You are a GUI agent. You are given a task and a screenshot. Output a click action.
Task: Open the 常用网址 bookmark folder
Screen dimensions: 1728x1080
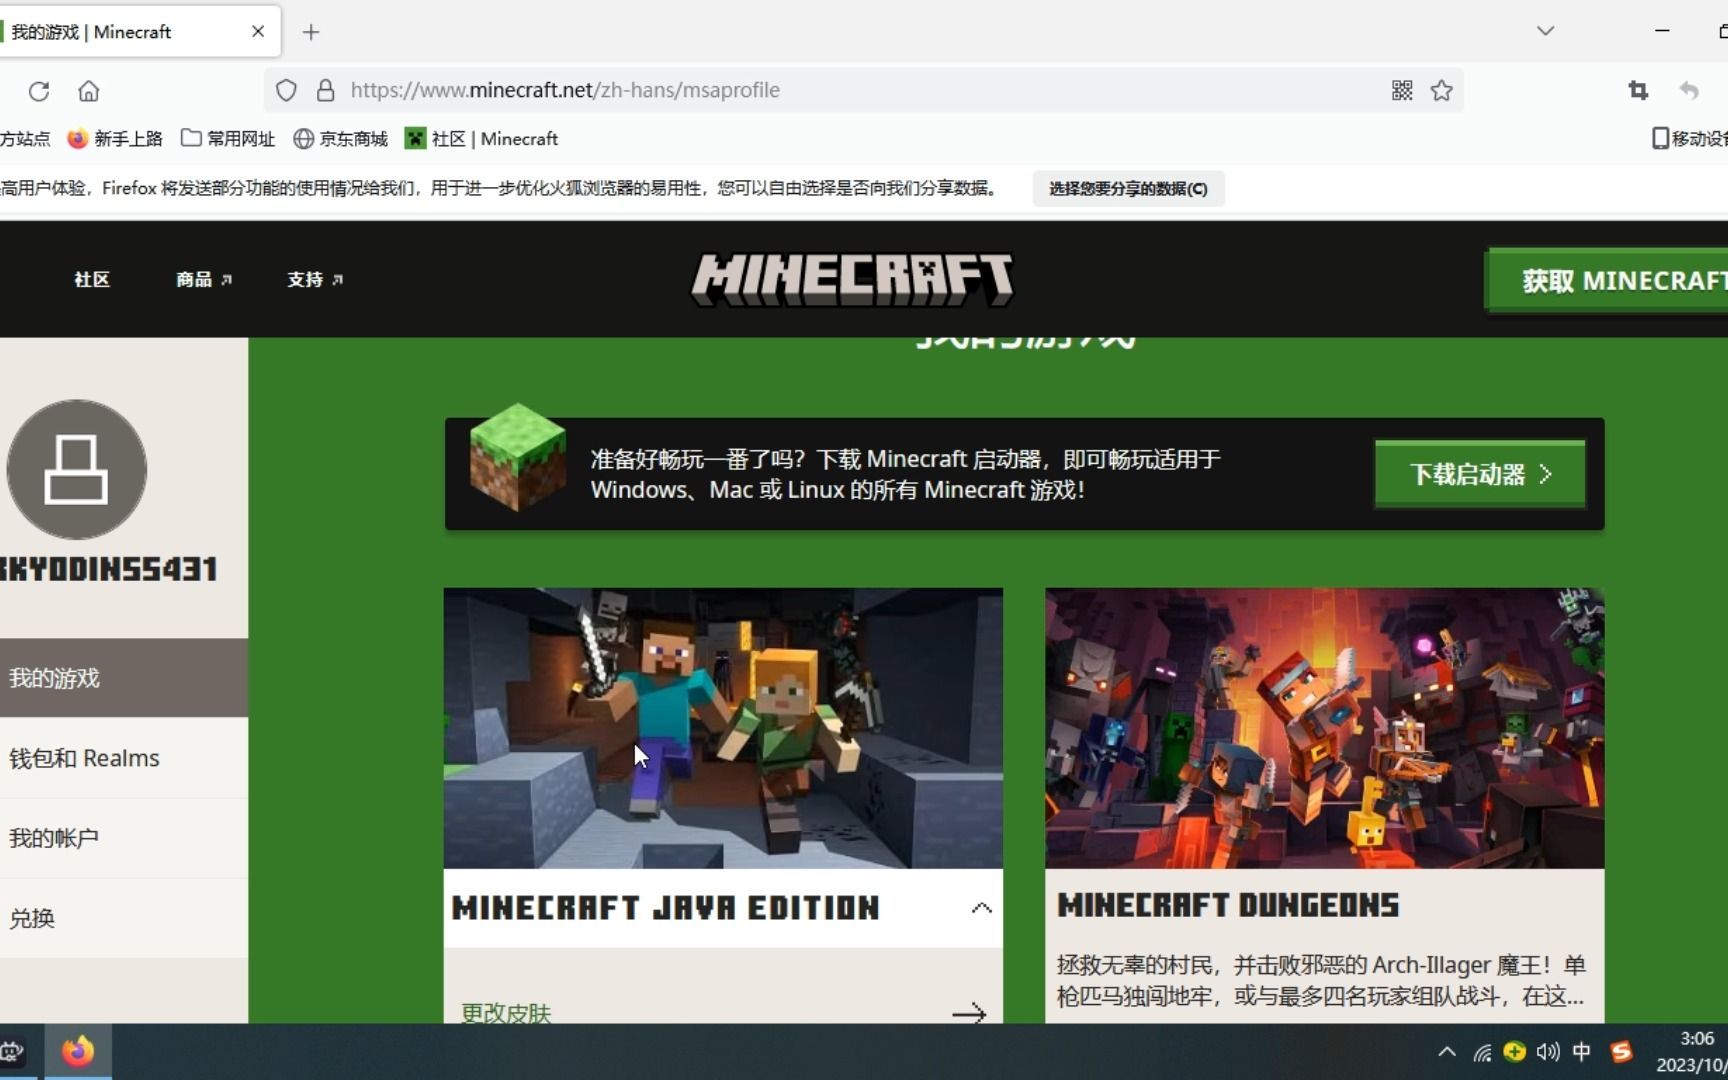click(x=227, y=139)
